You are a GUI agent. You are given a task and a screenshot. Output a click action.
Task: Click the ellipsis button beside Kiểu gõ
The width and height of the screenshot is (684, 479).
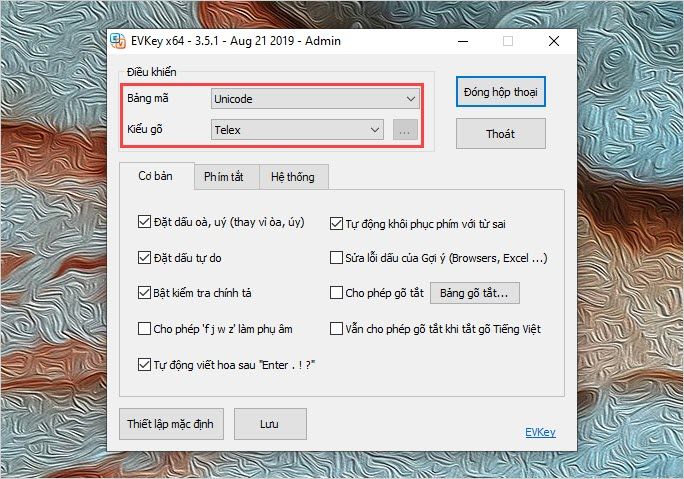pos(403,130)
